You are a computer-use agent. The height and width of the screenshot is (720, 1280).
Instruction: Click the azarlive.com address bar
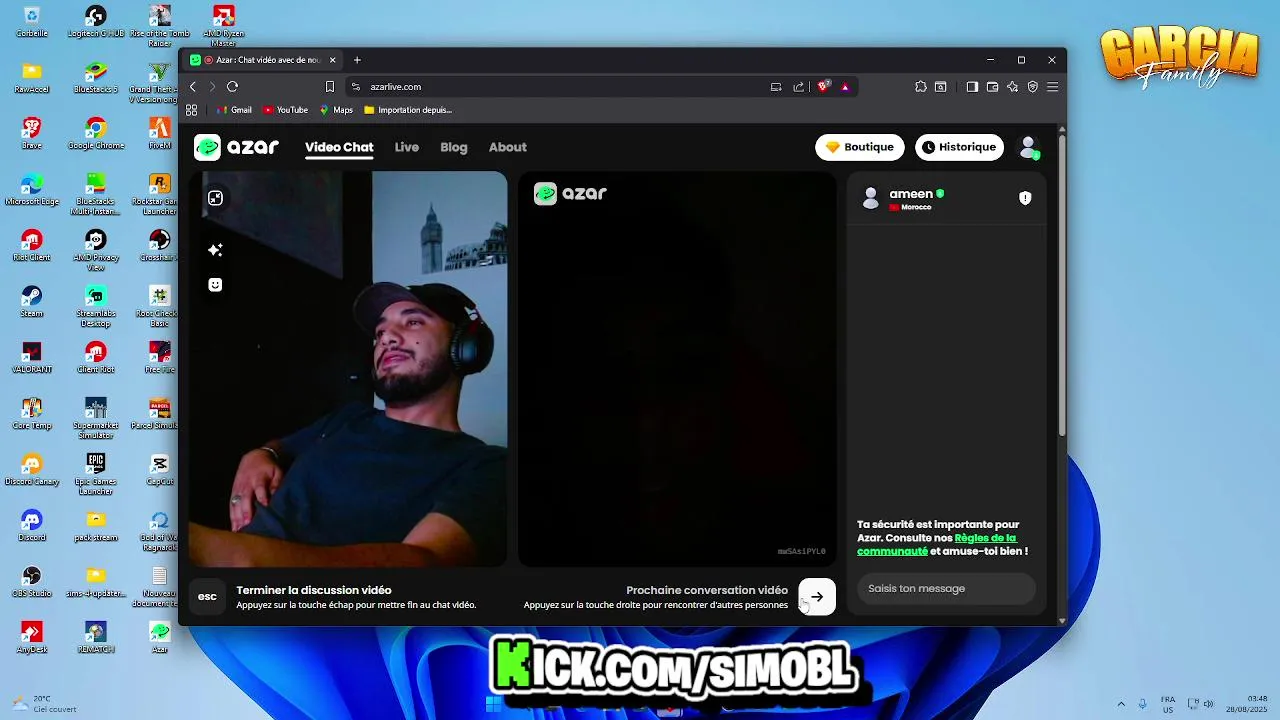point(560,87)
